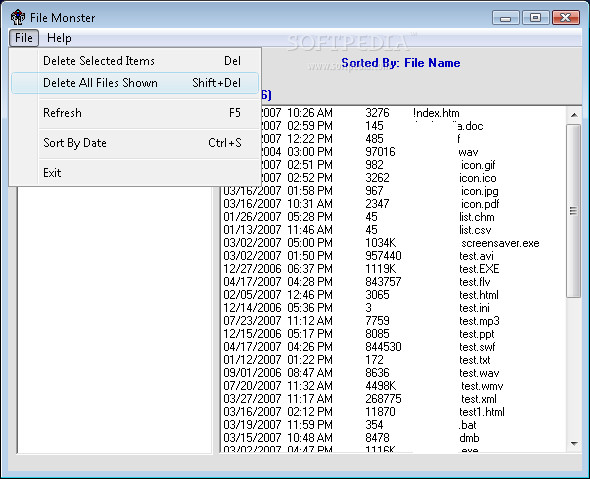Screen dimensions: 590x479
Task: Select the dmb file row
Action: click(393, 438)
